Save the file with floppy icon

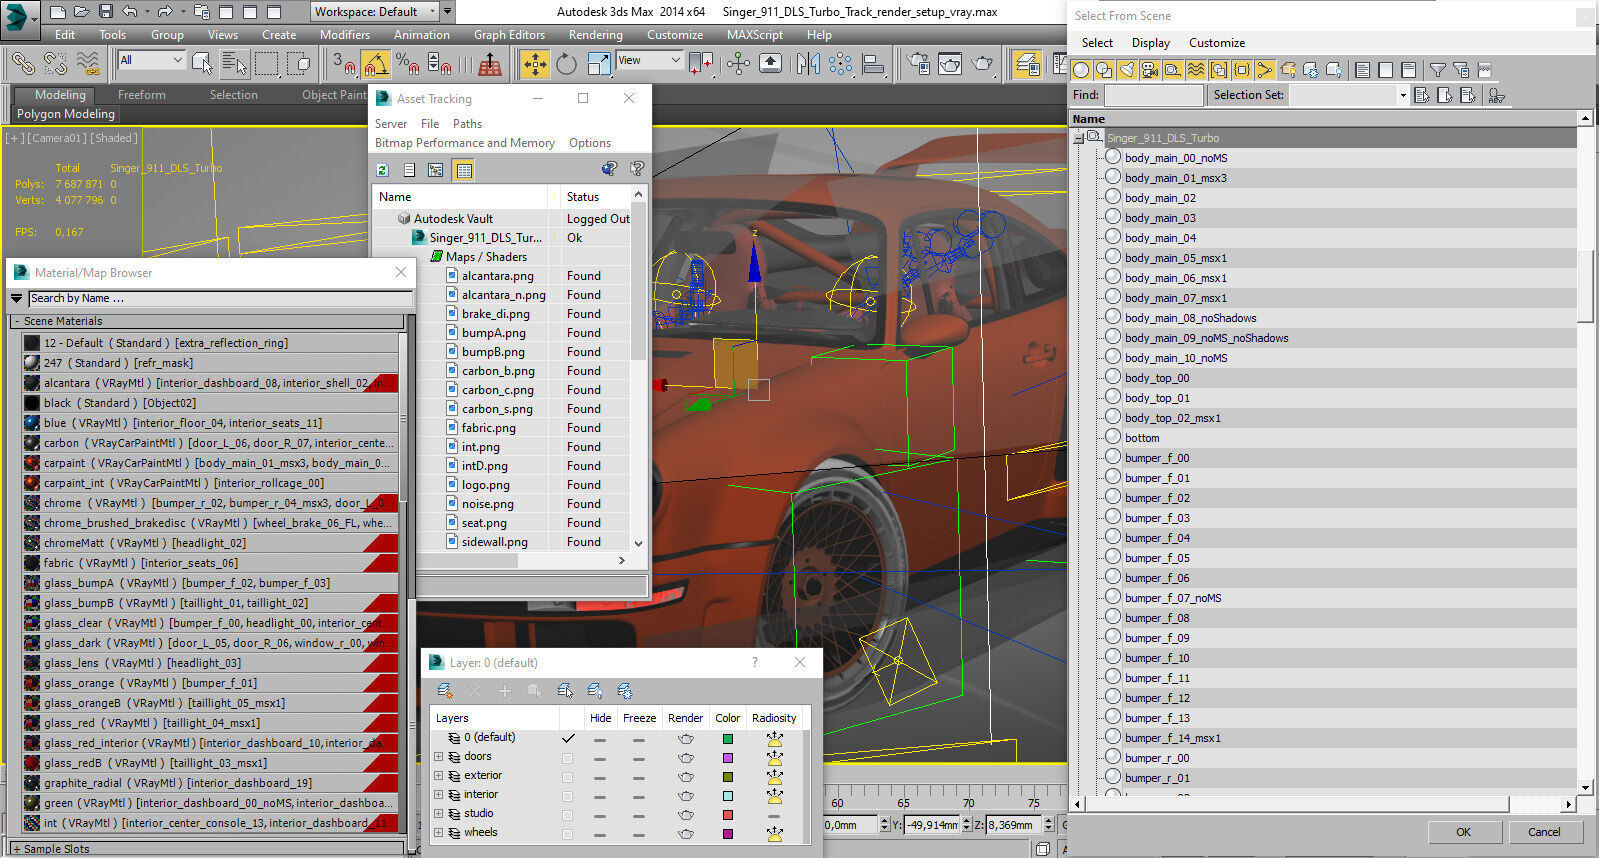coord(106,12)
